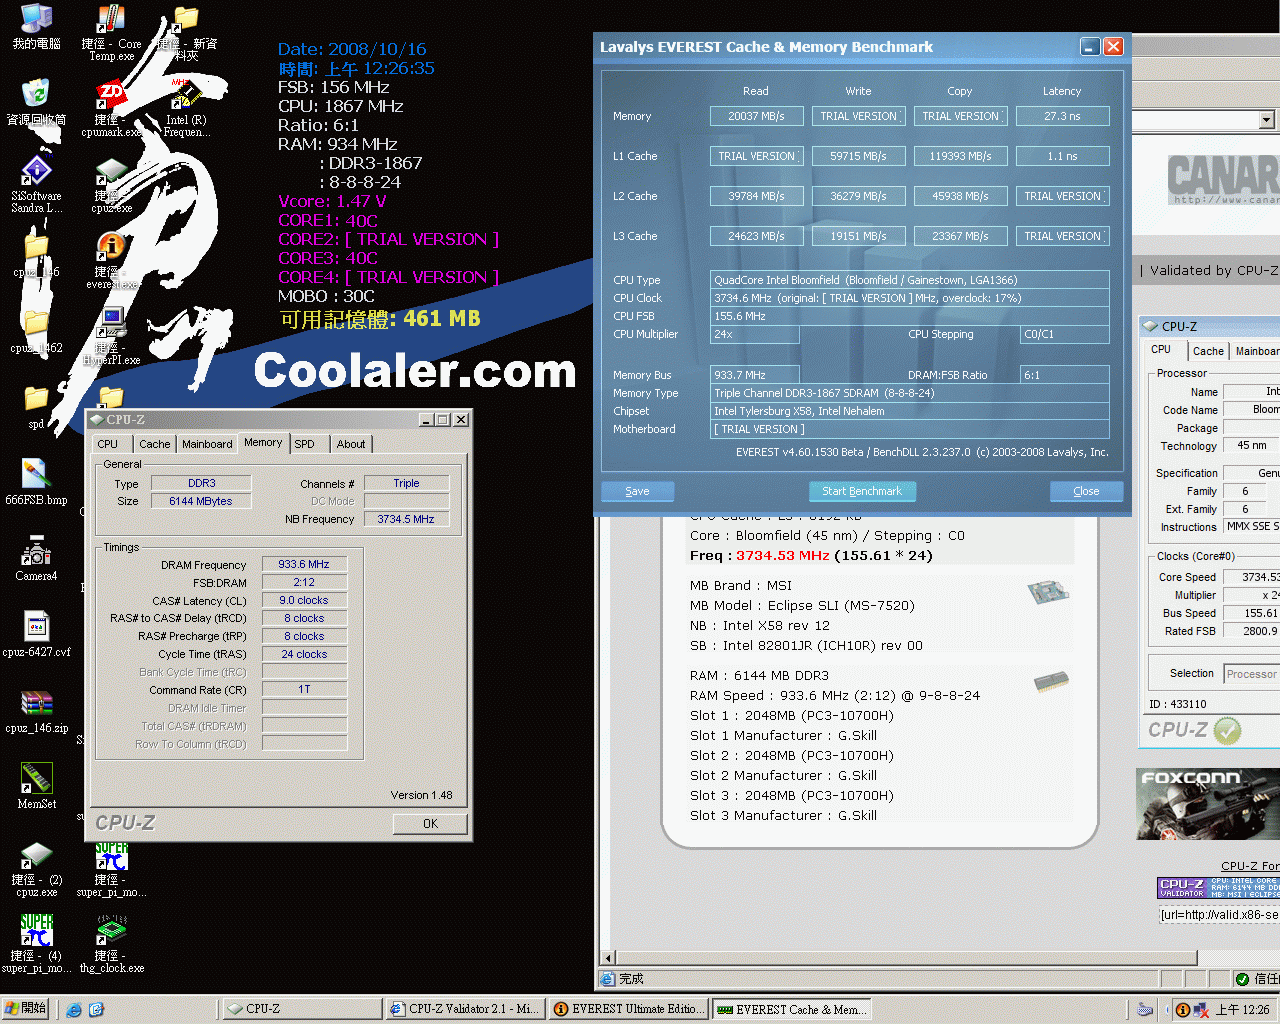1280x1024 pixels.
Task: Click the Foxconn advertisement banner
Action: [1208, 804]
